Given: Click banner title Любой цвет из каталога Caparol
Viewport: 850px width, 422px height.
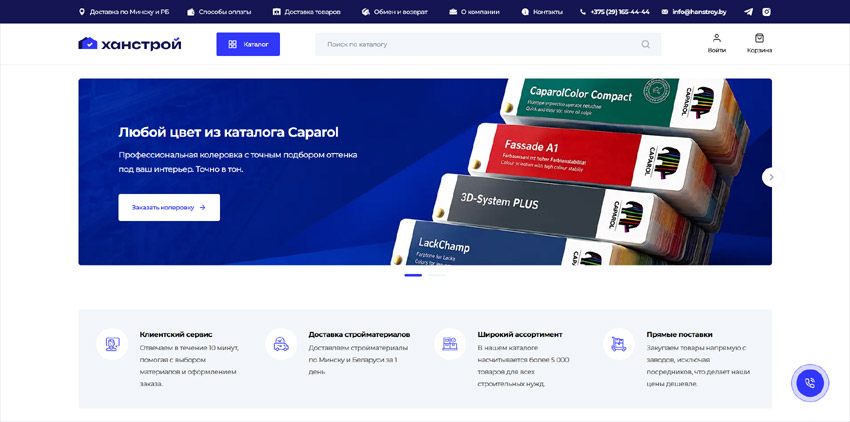Looking at the screenshot, I should [228, 132].
